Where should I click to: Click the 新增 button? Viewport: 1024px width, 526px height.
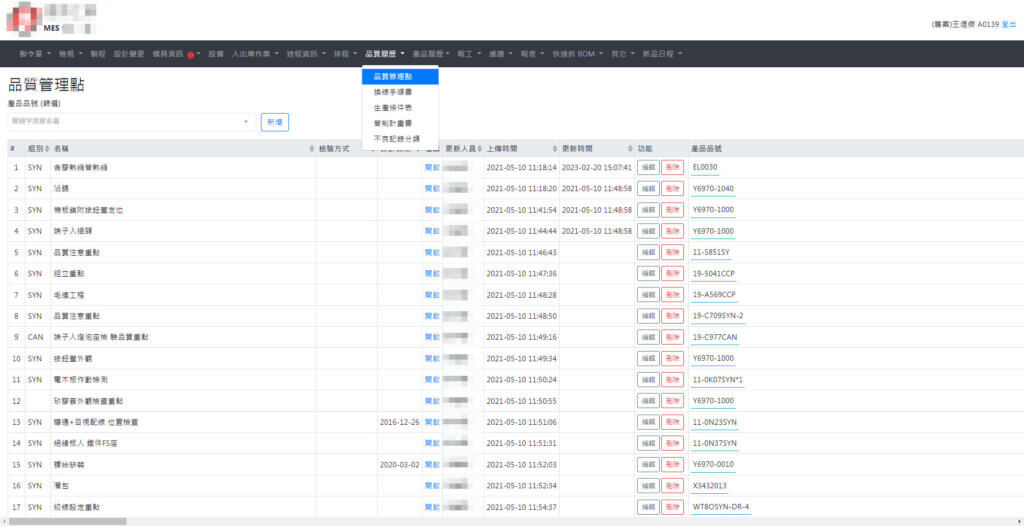274,121
